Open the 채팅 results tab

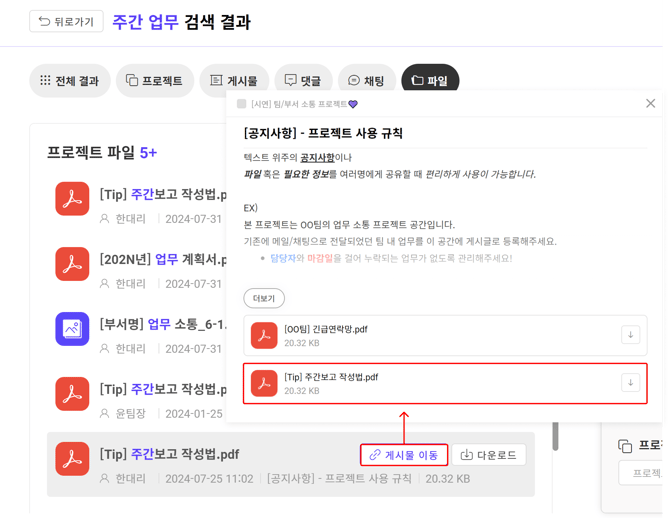[366, 81]
